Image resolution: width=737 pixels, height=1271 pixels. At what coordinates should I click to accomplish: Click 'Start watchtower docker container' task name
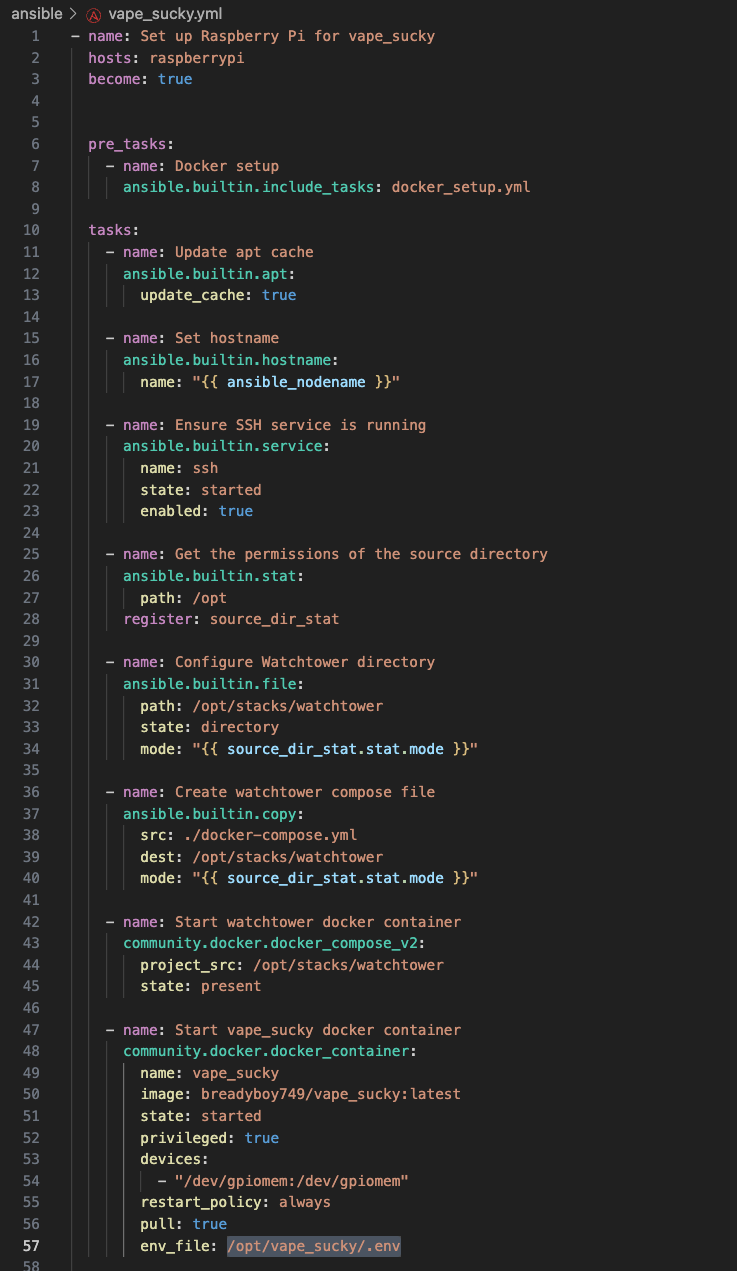tap(318, 922)
